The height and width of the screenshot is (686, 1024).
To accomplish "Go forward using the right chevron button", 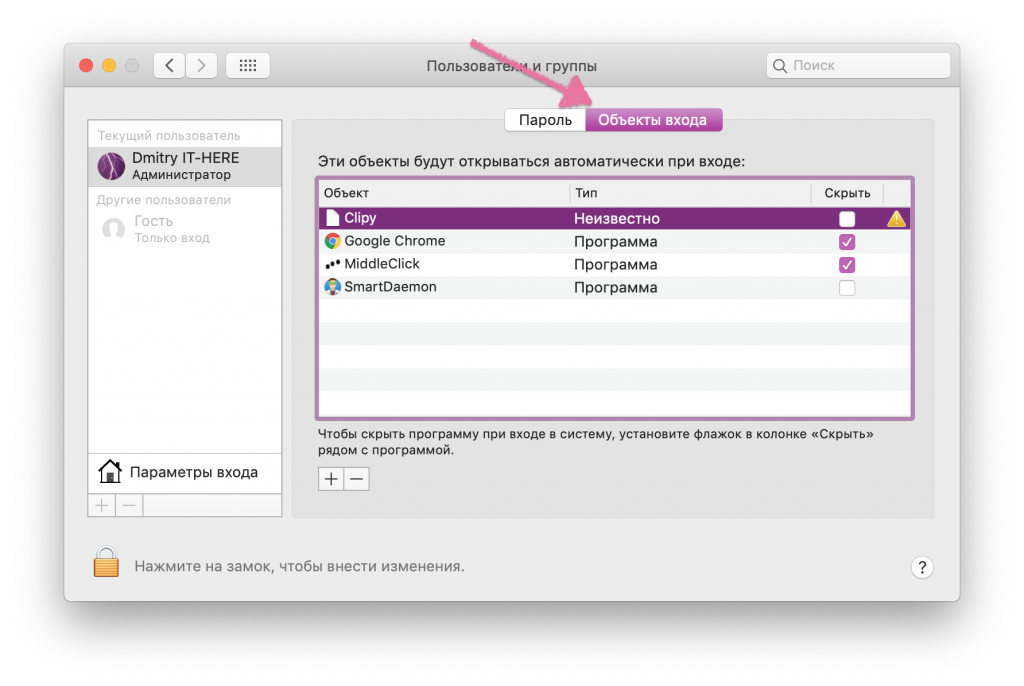I will pos(201,65).
